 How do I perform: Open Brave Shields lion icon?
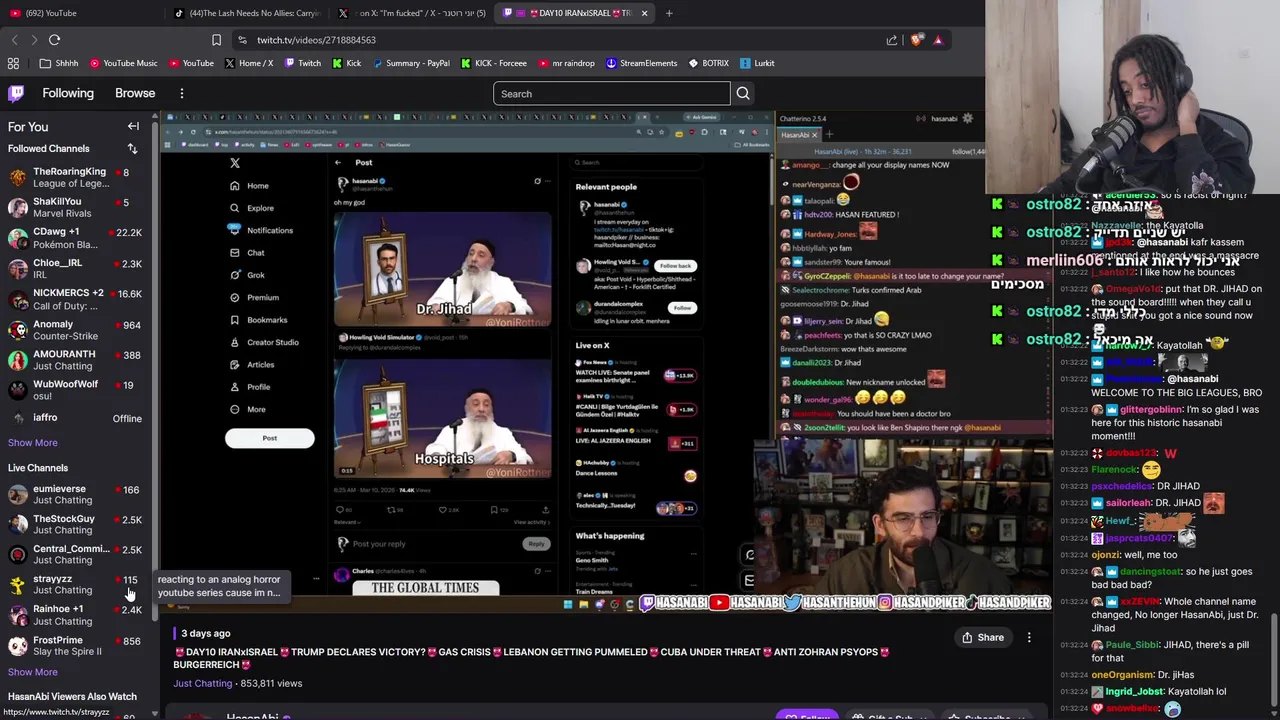[916, 40]
